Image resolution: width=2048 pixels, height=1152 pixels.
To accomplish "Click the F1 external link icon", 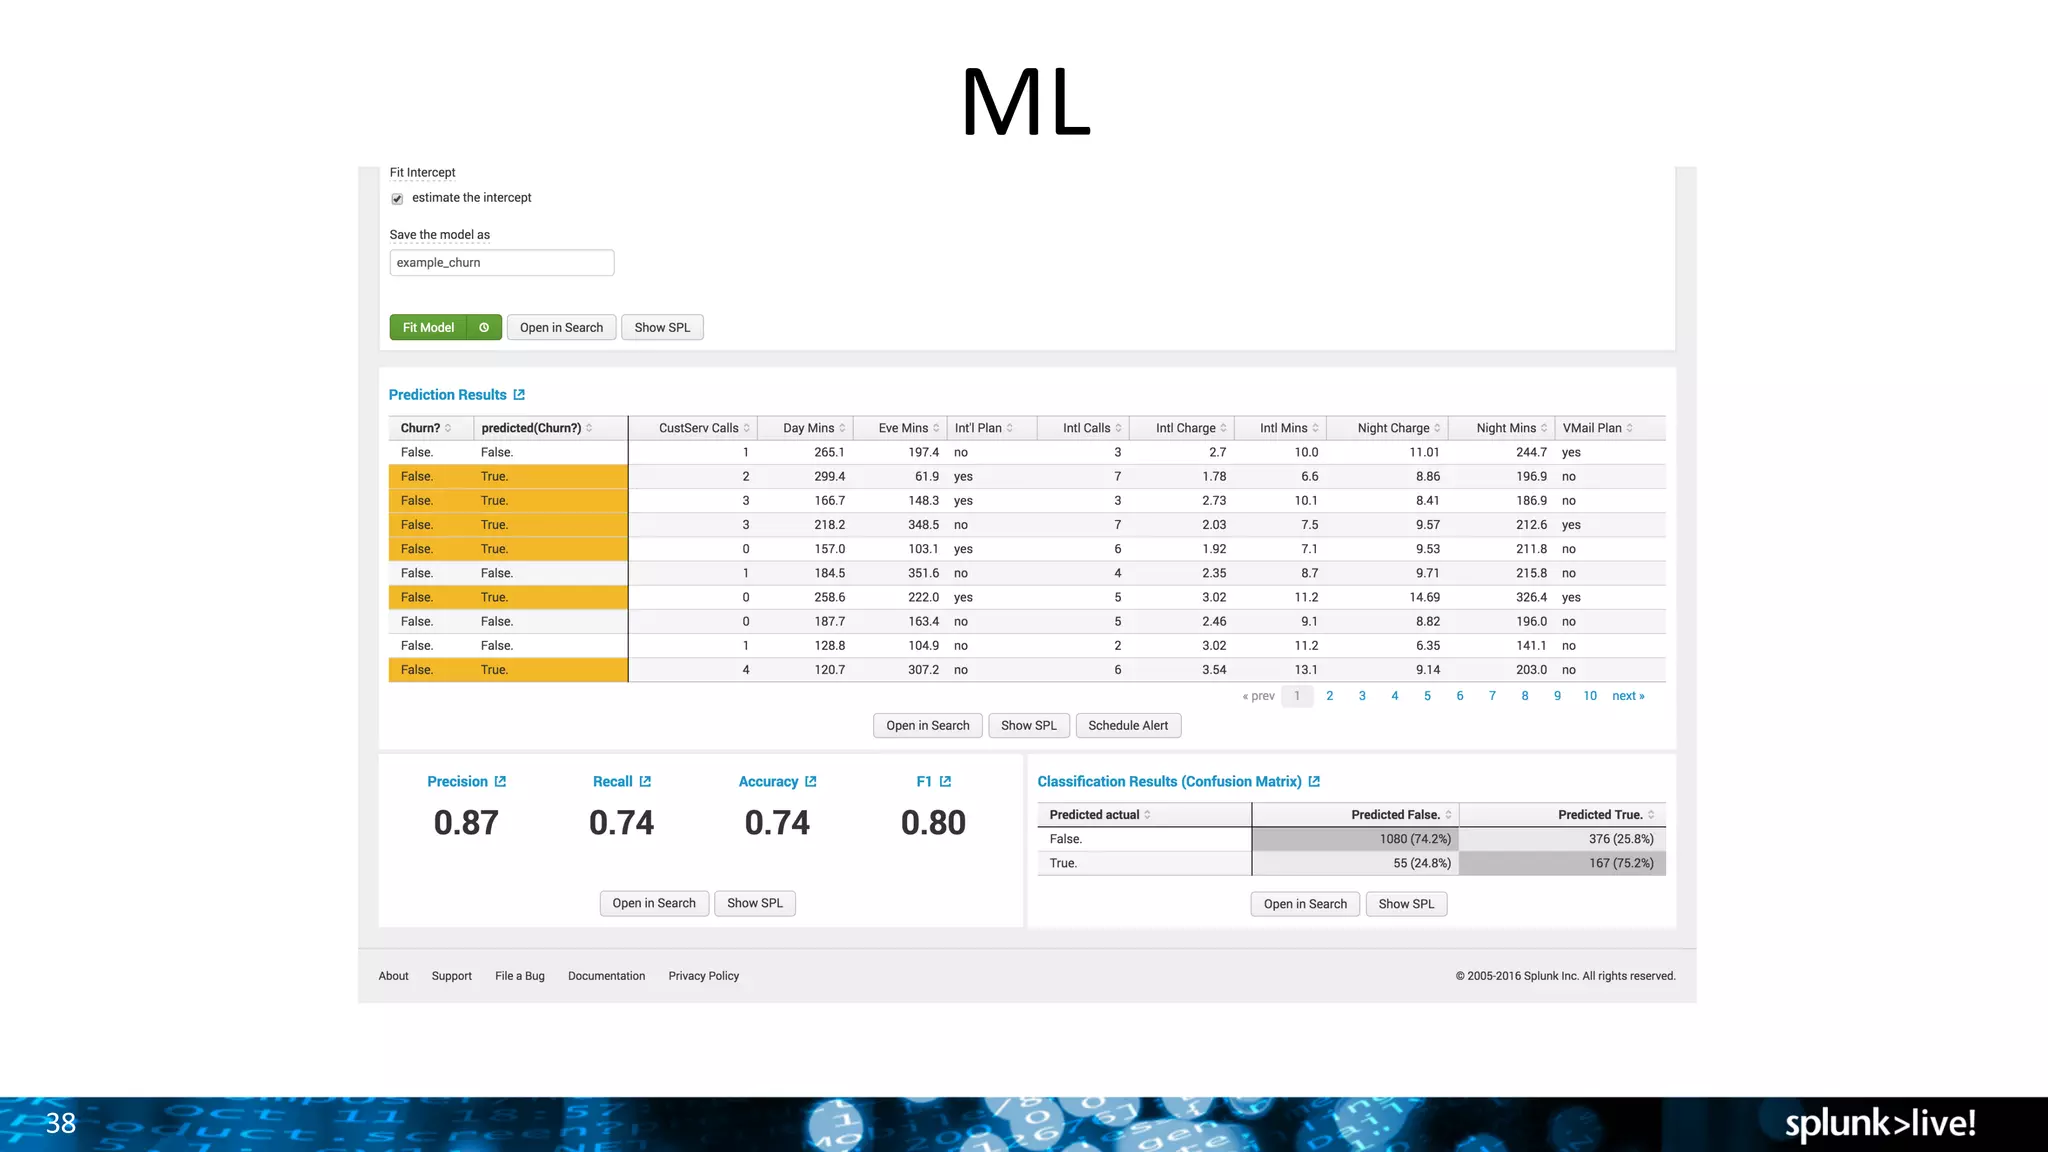I will click(945, 782).
